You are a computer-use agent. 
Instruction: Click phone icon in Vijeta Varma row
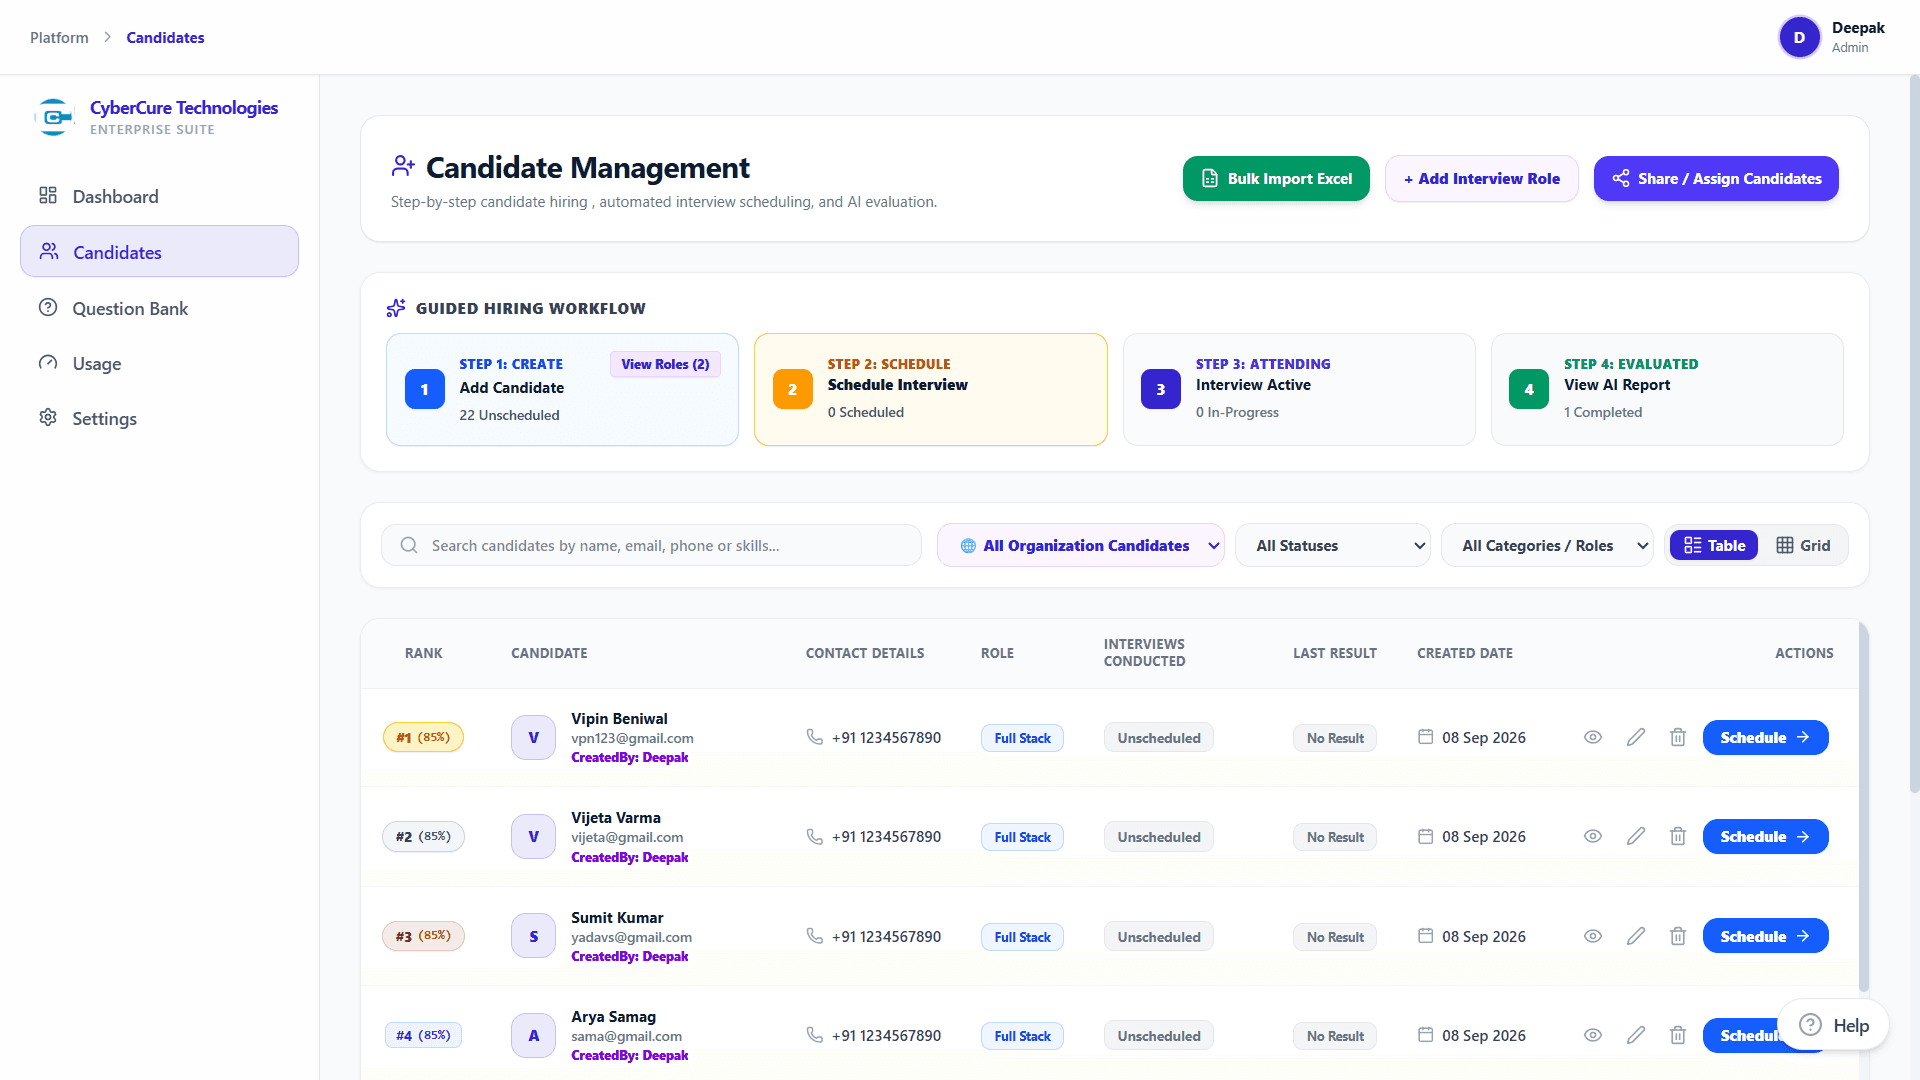click(814, 836)
